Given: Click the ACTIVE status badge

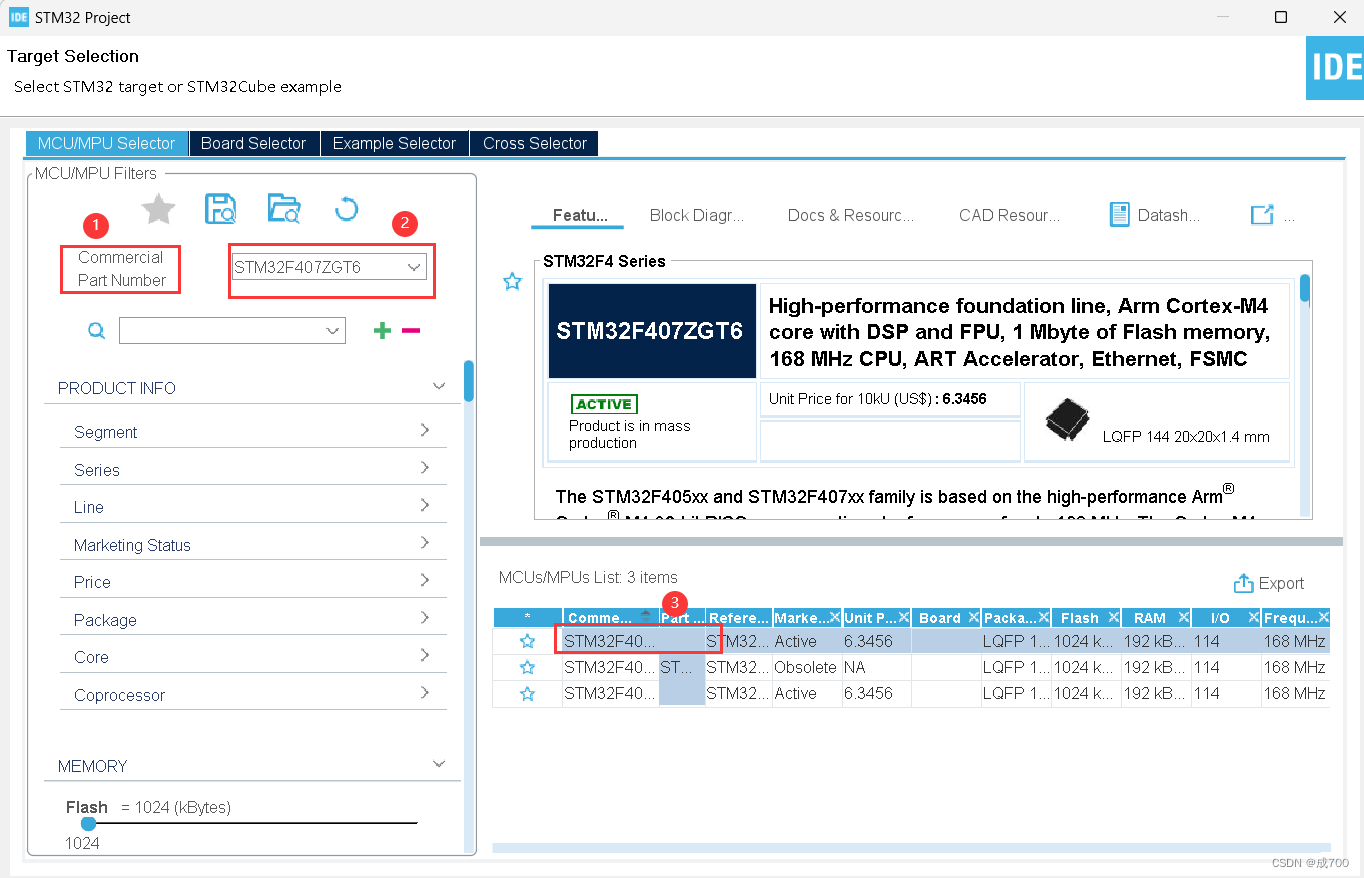Looking at the screenshot, I should point(604,404).
